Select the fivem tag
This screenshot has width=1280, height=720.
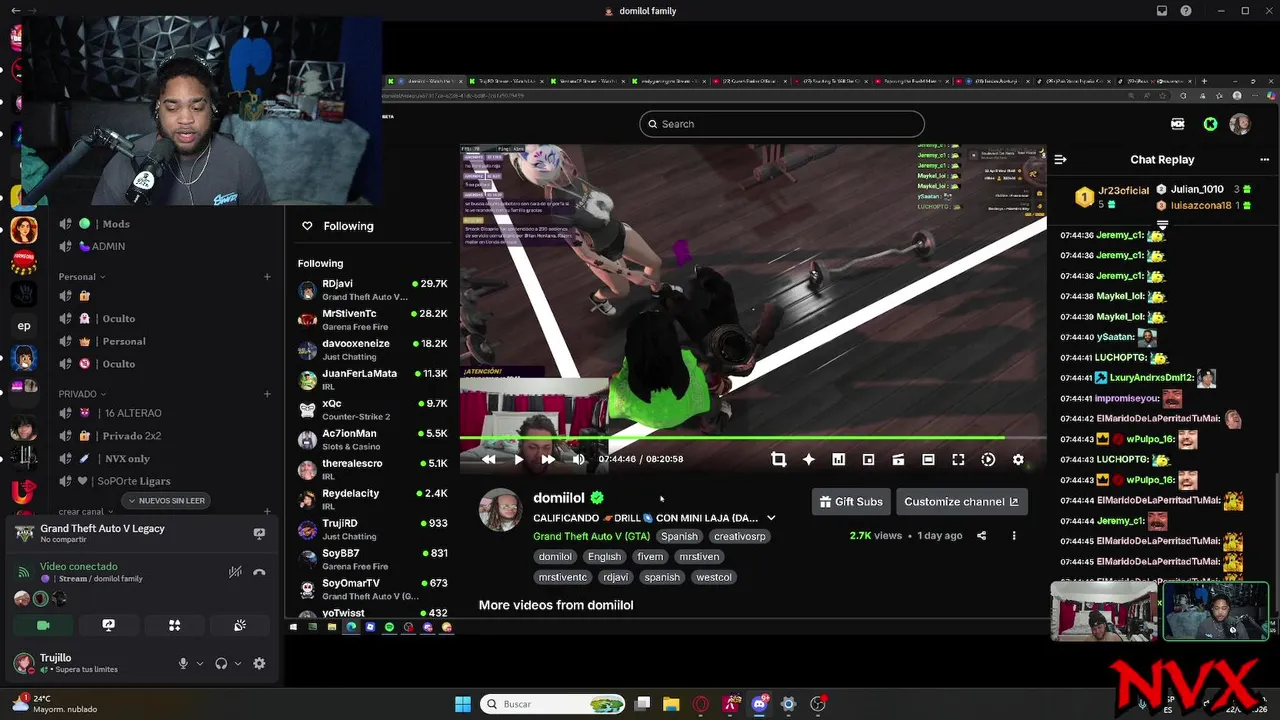pyautogui.click(x=650, y=557)
